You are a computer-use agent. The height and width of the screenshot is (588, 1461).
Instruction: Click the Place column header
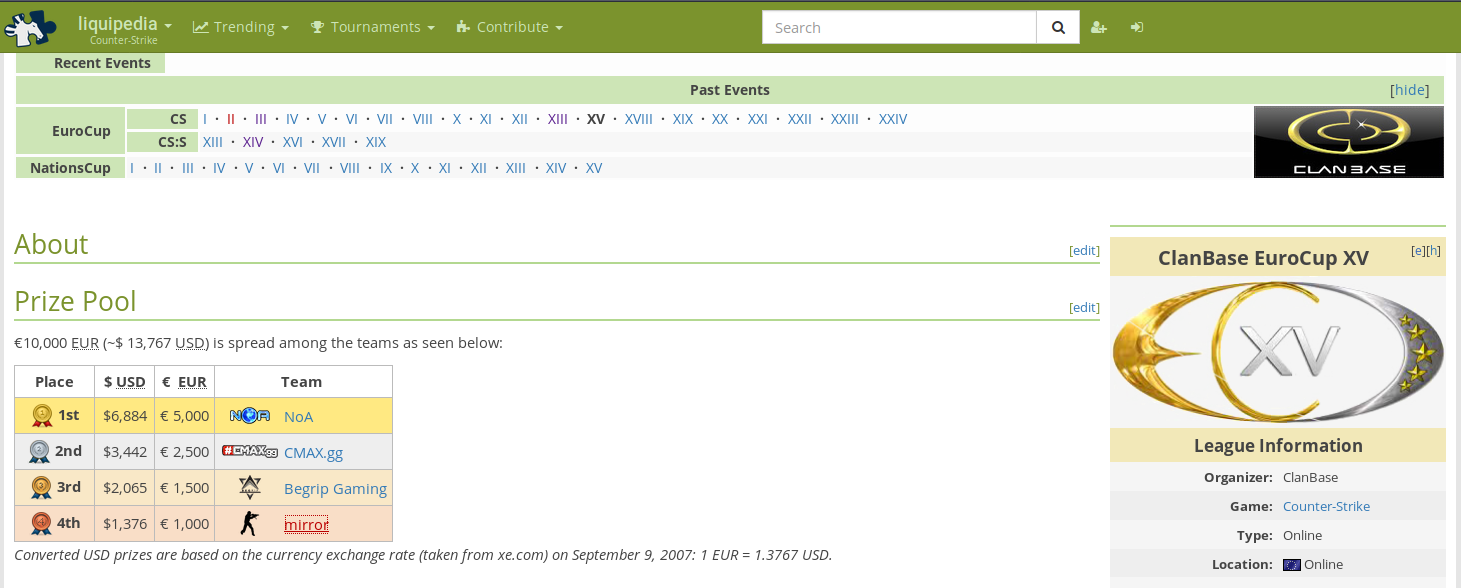coord(54,382)
